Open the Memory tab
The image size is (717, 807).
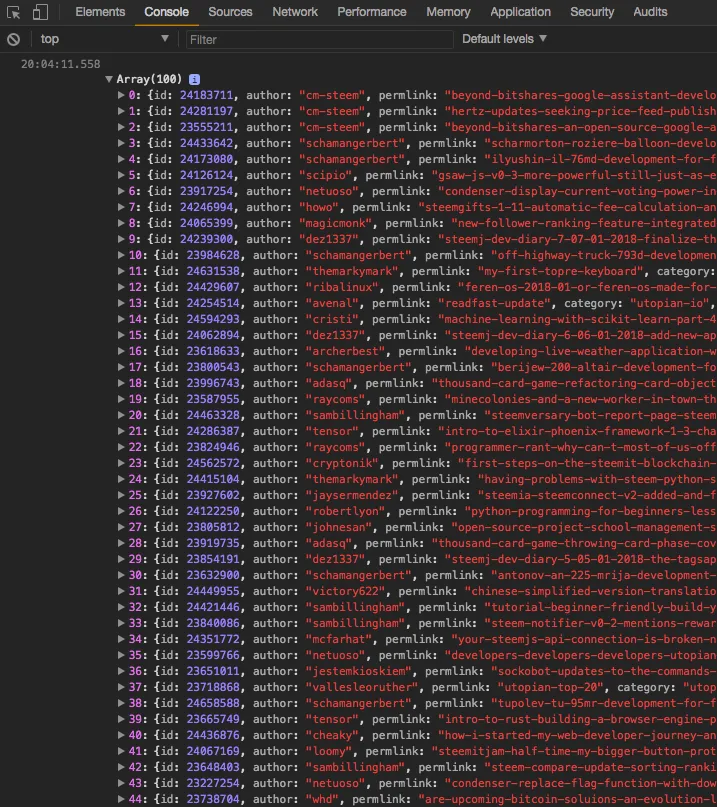tap(448, 12)
